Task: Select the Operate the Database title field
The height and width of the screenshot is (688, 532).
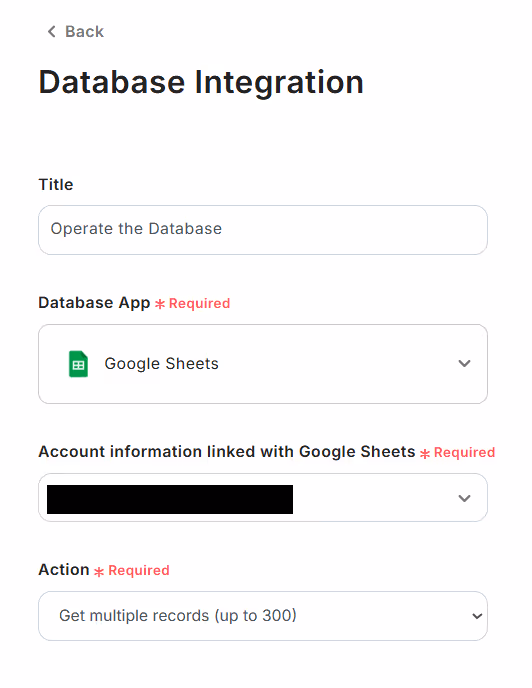Action: tap(263, 229)
